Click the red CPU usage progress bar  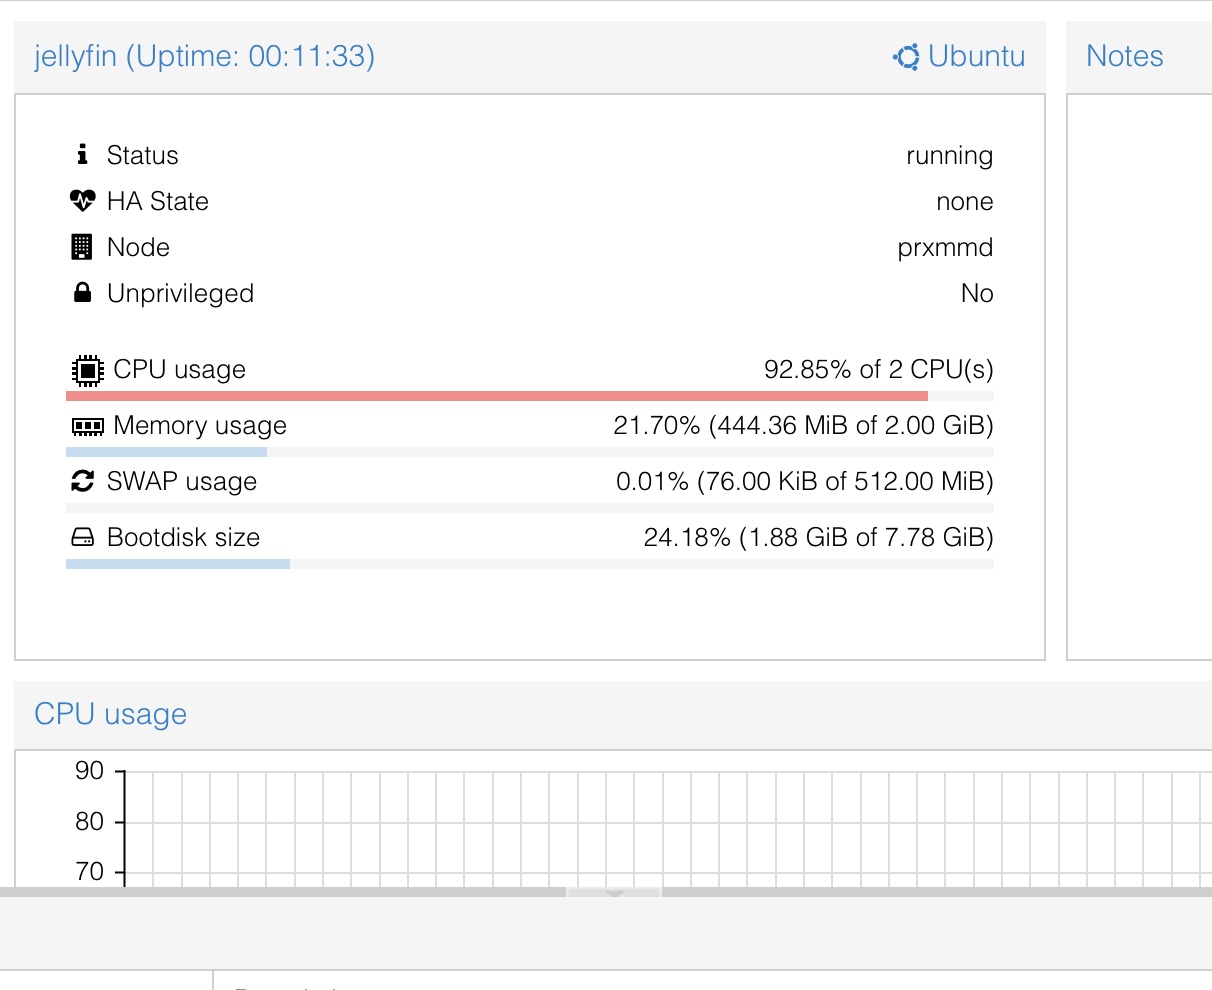(496, 397)
